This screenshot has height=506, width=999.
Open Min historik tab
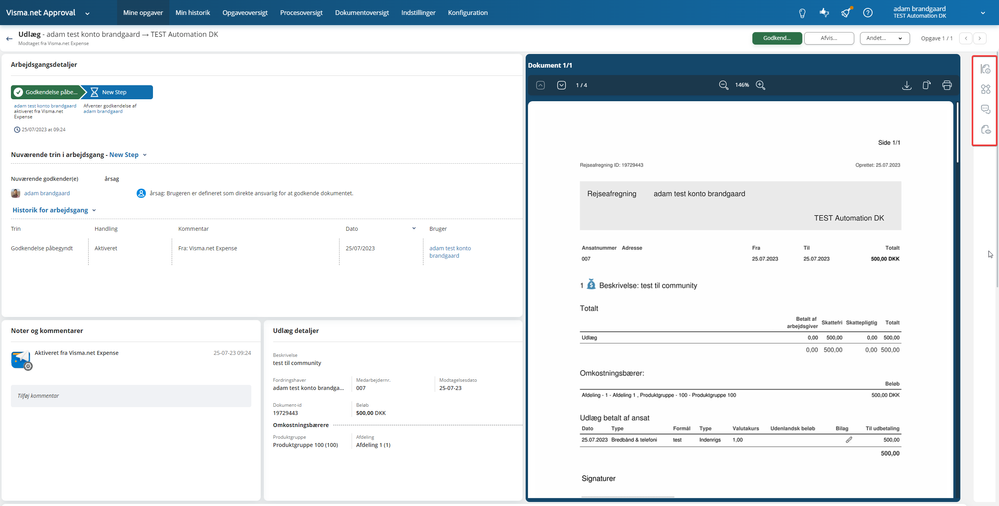(192, 13)
